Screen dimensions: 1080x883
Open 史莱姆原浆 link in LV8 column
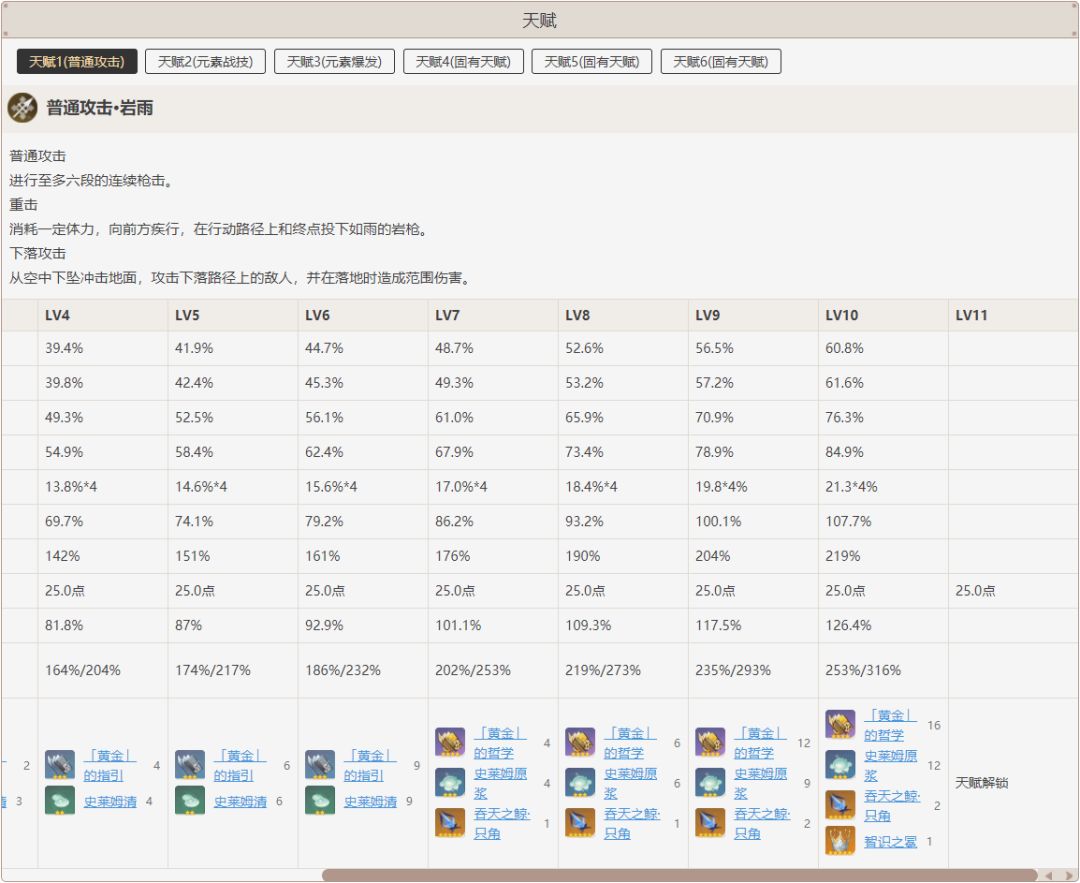[x=631, y=783]
